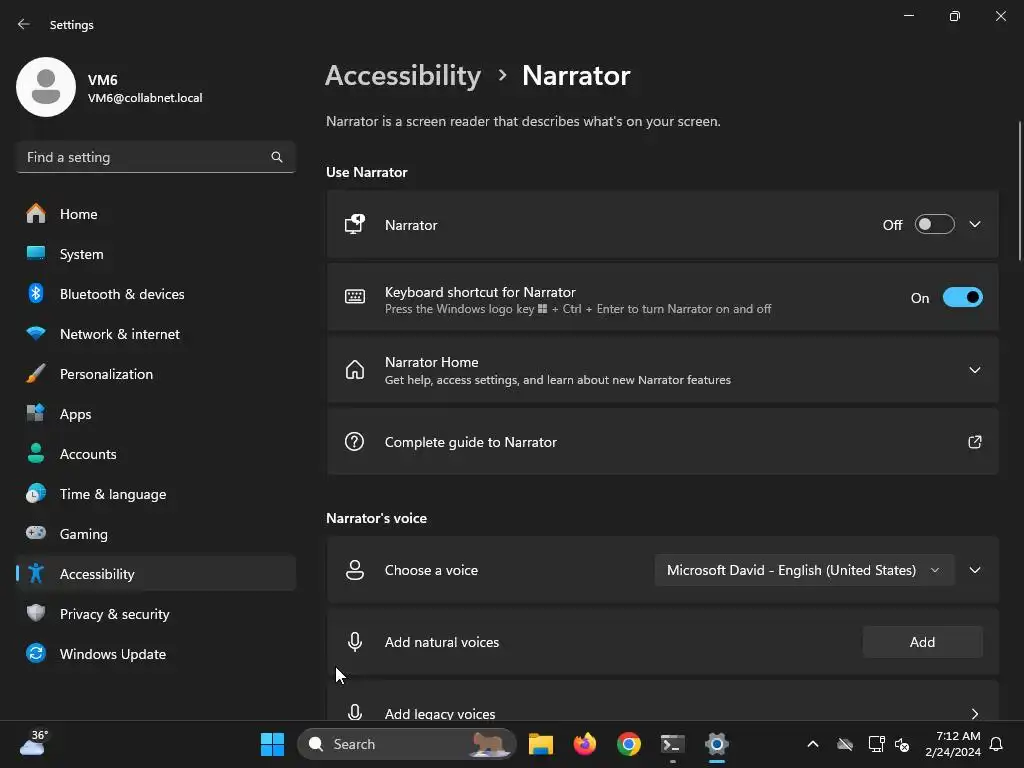This screenshot has width=1024, height=768.
Task: Click the "Narrator's voice" section heading
Action: tap(376, 519)
